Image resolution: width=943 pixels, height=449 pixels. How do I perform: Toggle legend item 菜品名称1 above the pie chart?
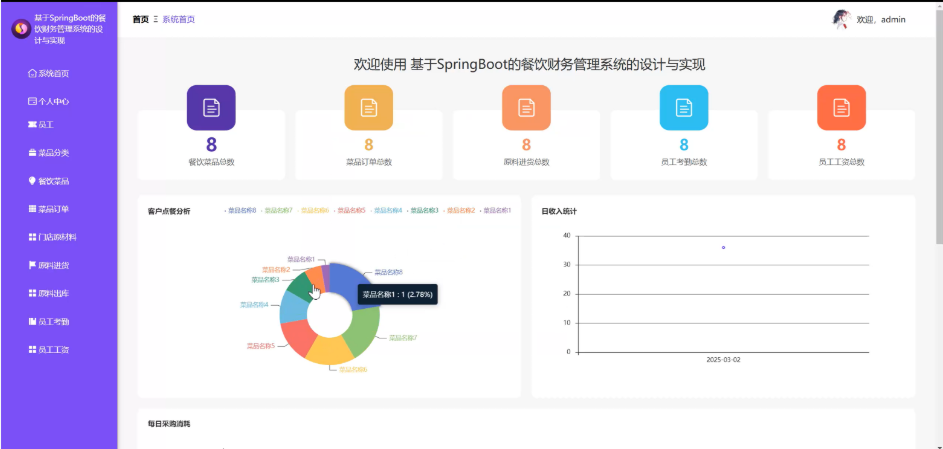[495, 211]
